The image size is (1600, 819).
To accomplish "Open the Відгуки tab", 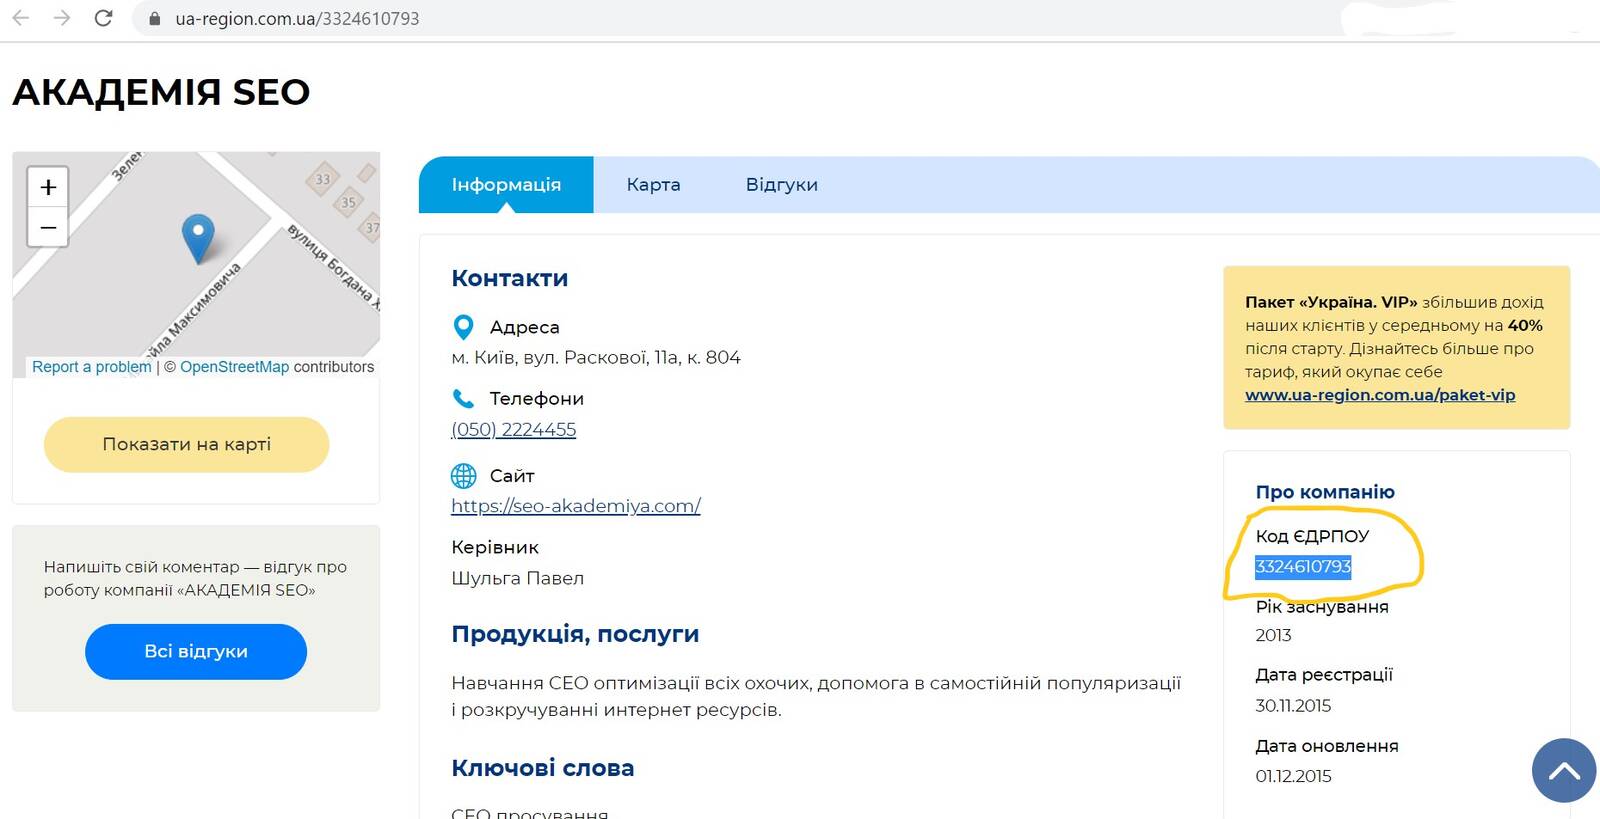I will click(781, 185).
